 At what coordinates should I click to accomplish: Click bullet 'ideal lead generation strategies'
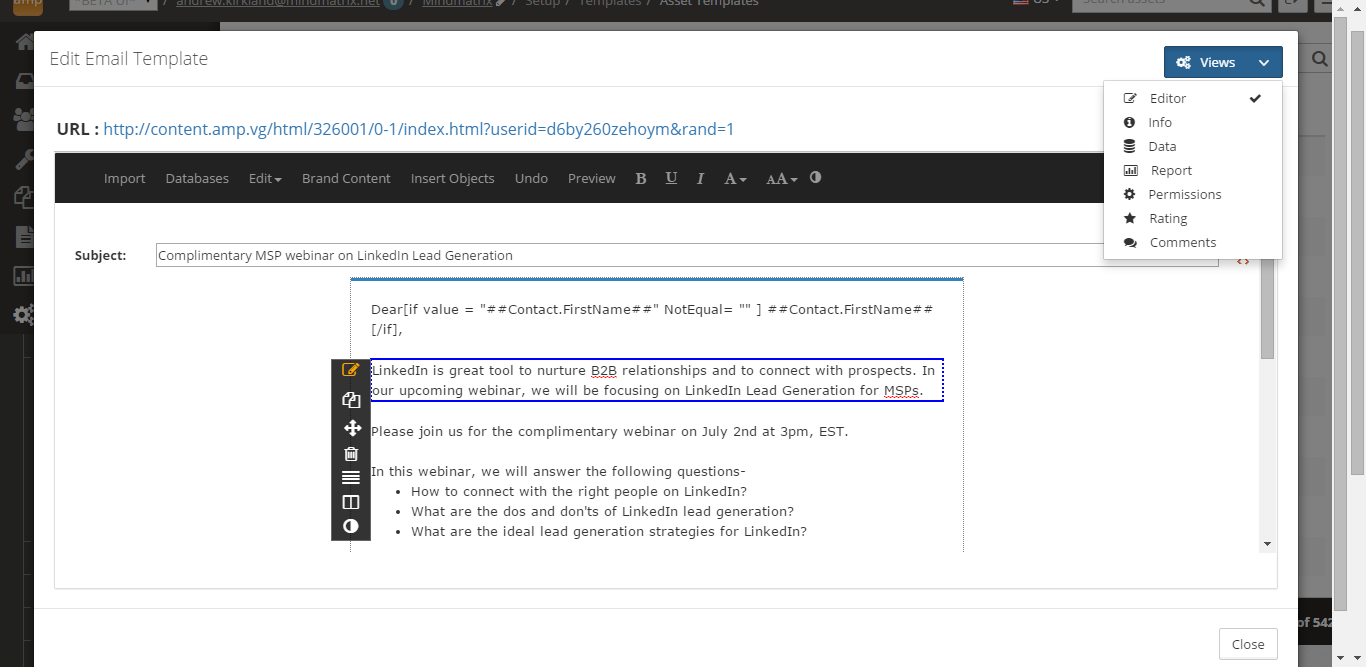(x=609, y=531)
